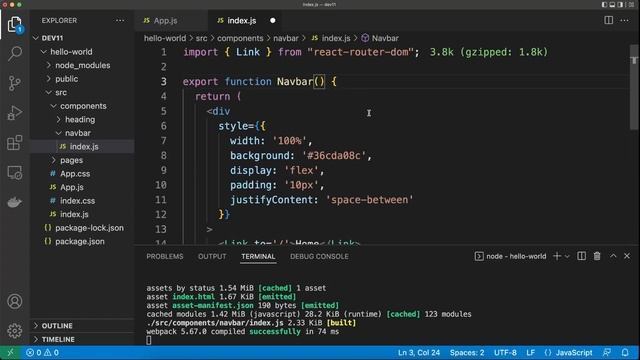Expand the pages folder
The image size is (640, 360).
tap(82, 160)
